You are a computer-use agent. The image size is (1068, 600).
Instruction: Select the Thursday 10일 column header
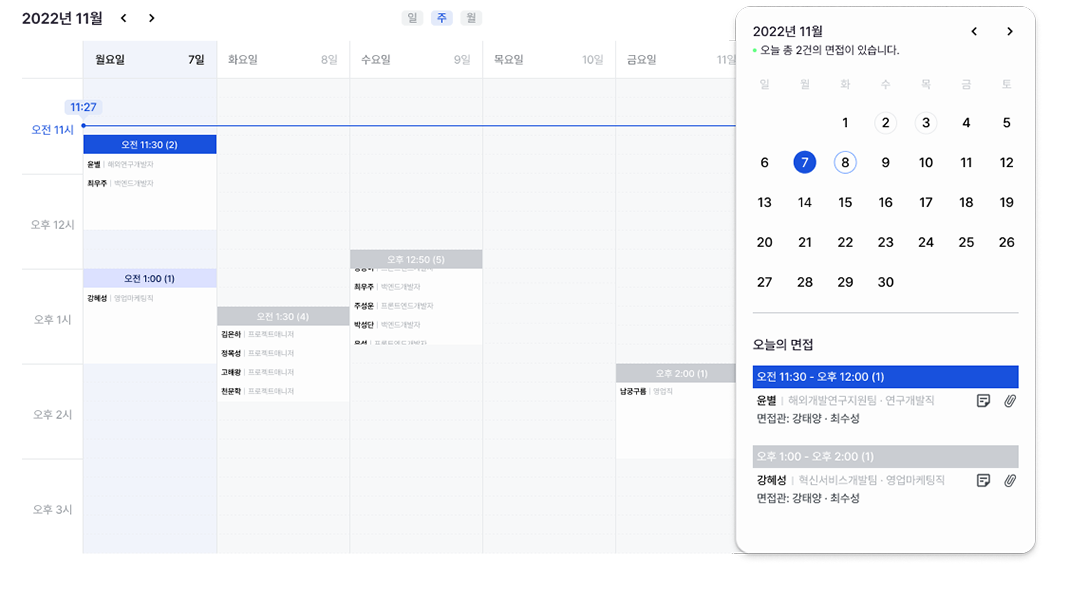coord(549,60)
